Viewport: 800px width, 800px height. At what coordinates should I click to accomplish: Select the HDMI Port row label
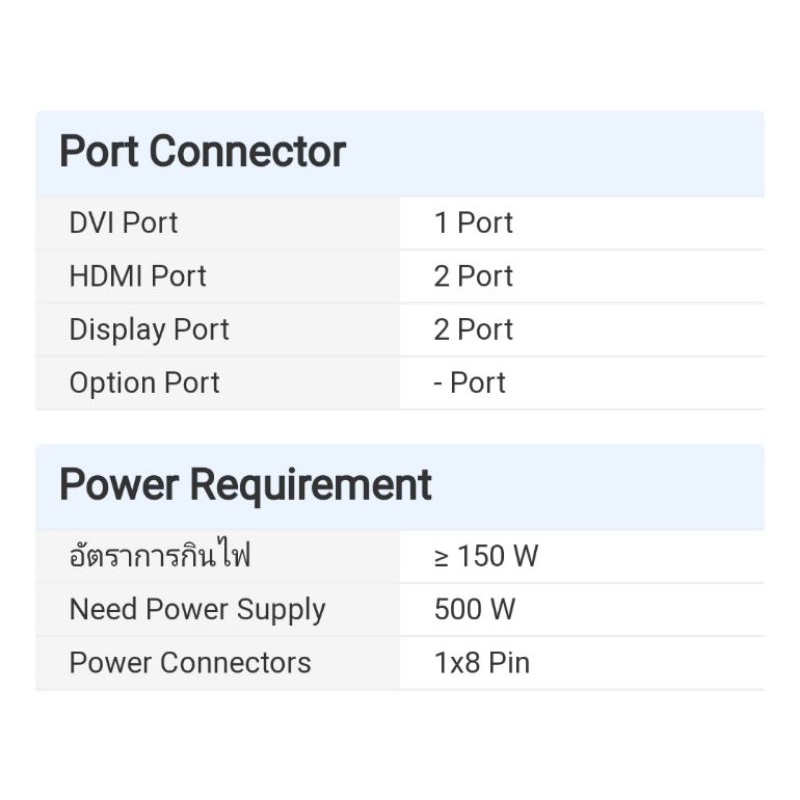point(137,276)
